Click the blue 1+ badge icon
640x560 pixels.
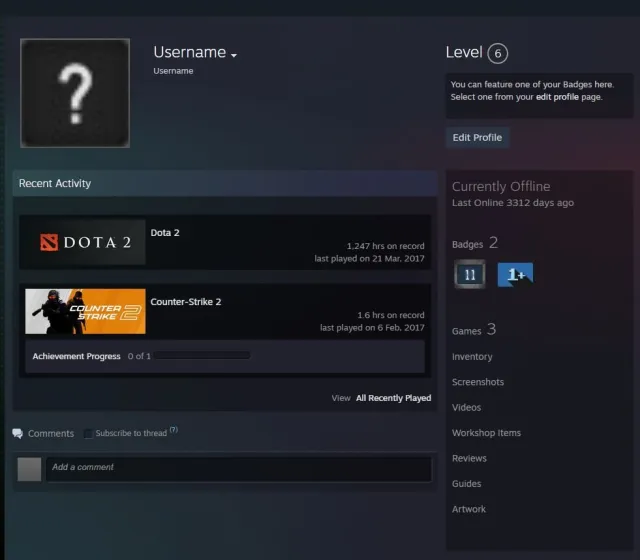point(515,274)
